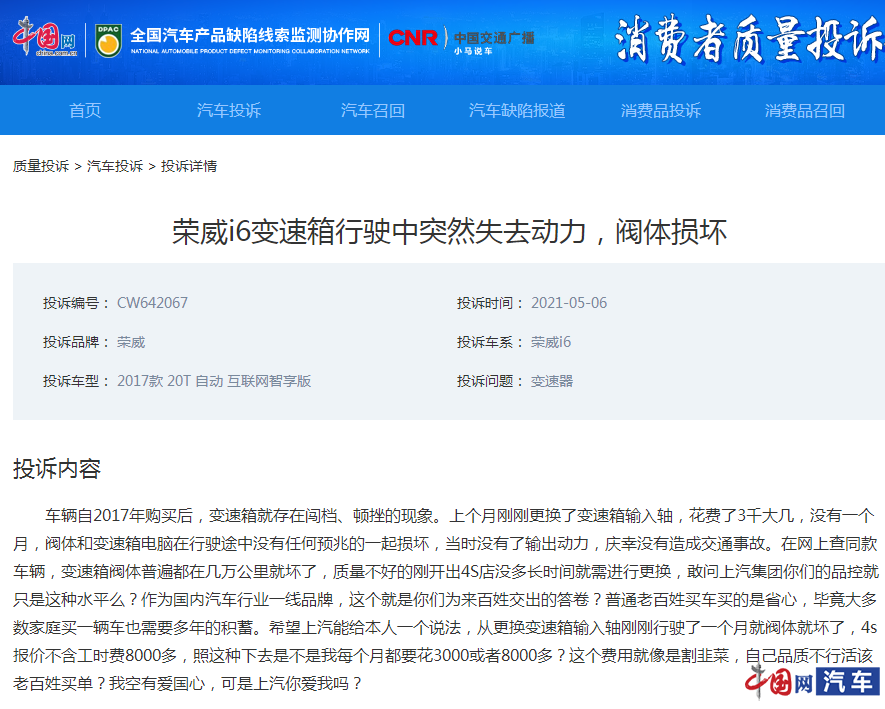This screenshot has width=885, height=709.
Task: Click the 中国网 logo in the header
Action: (44, 38)
